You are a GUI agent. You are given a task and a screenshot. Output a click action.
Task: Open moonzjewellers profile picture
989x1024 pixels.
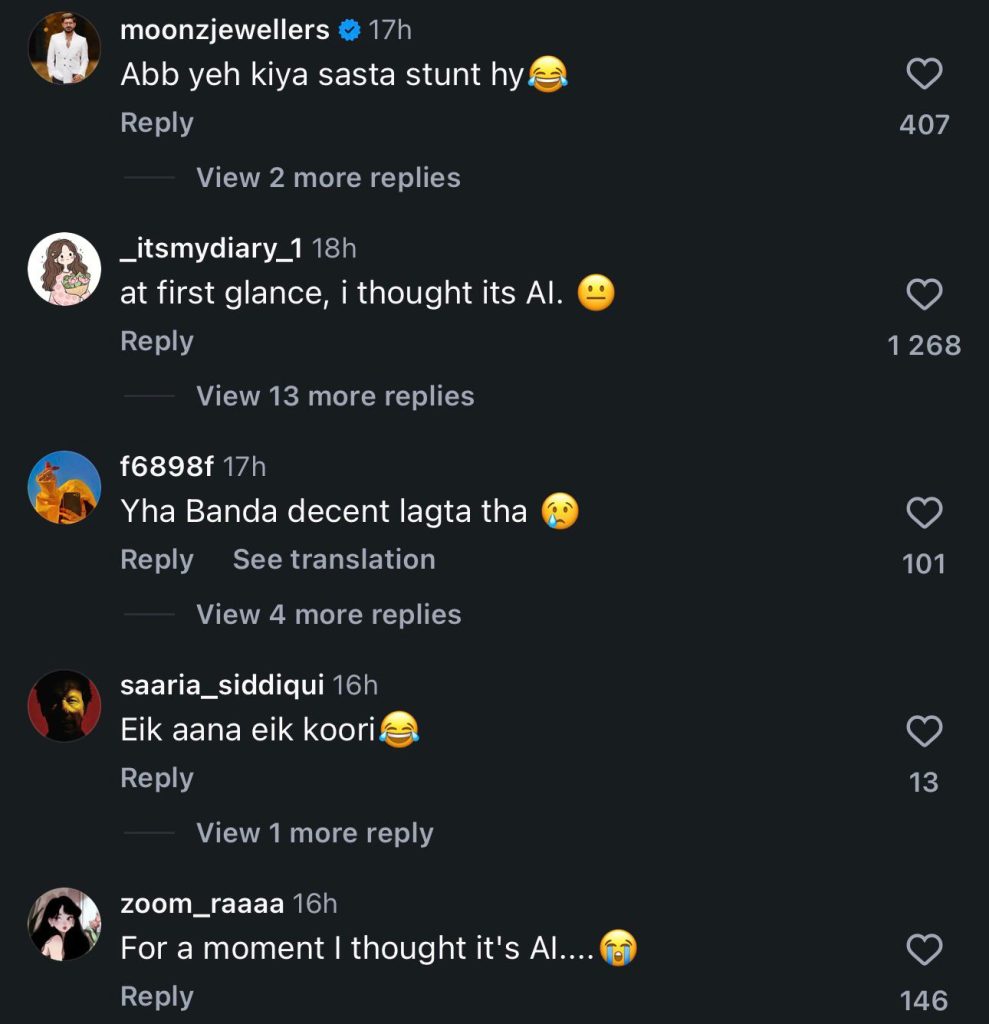tap(65, 48)
